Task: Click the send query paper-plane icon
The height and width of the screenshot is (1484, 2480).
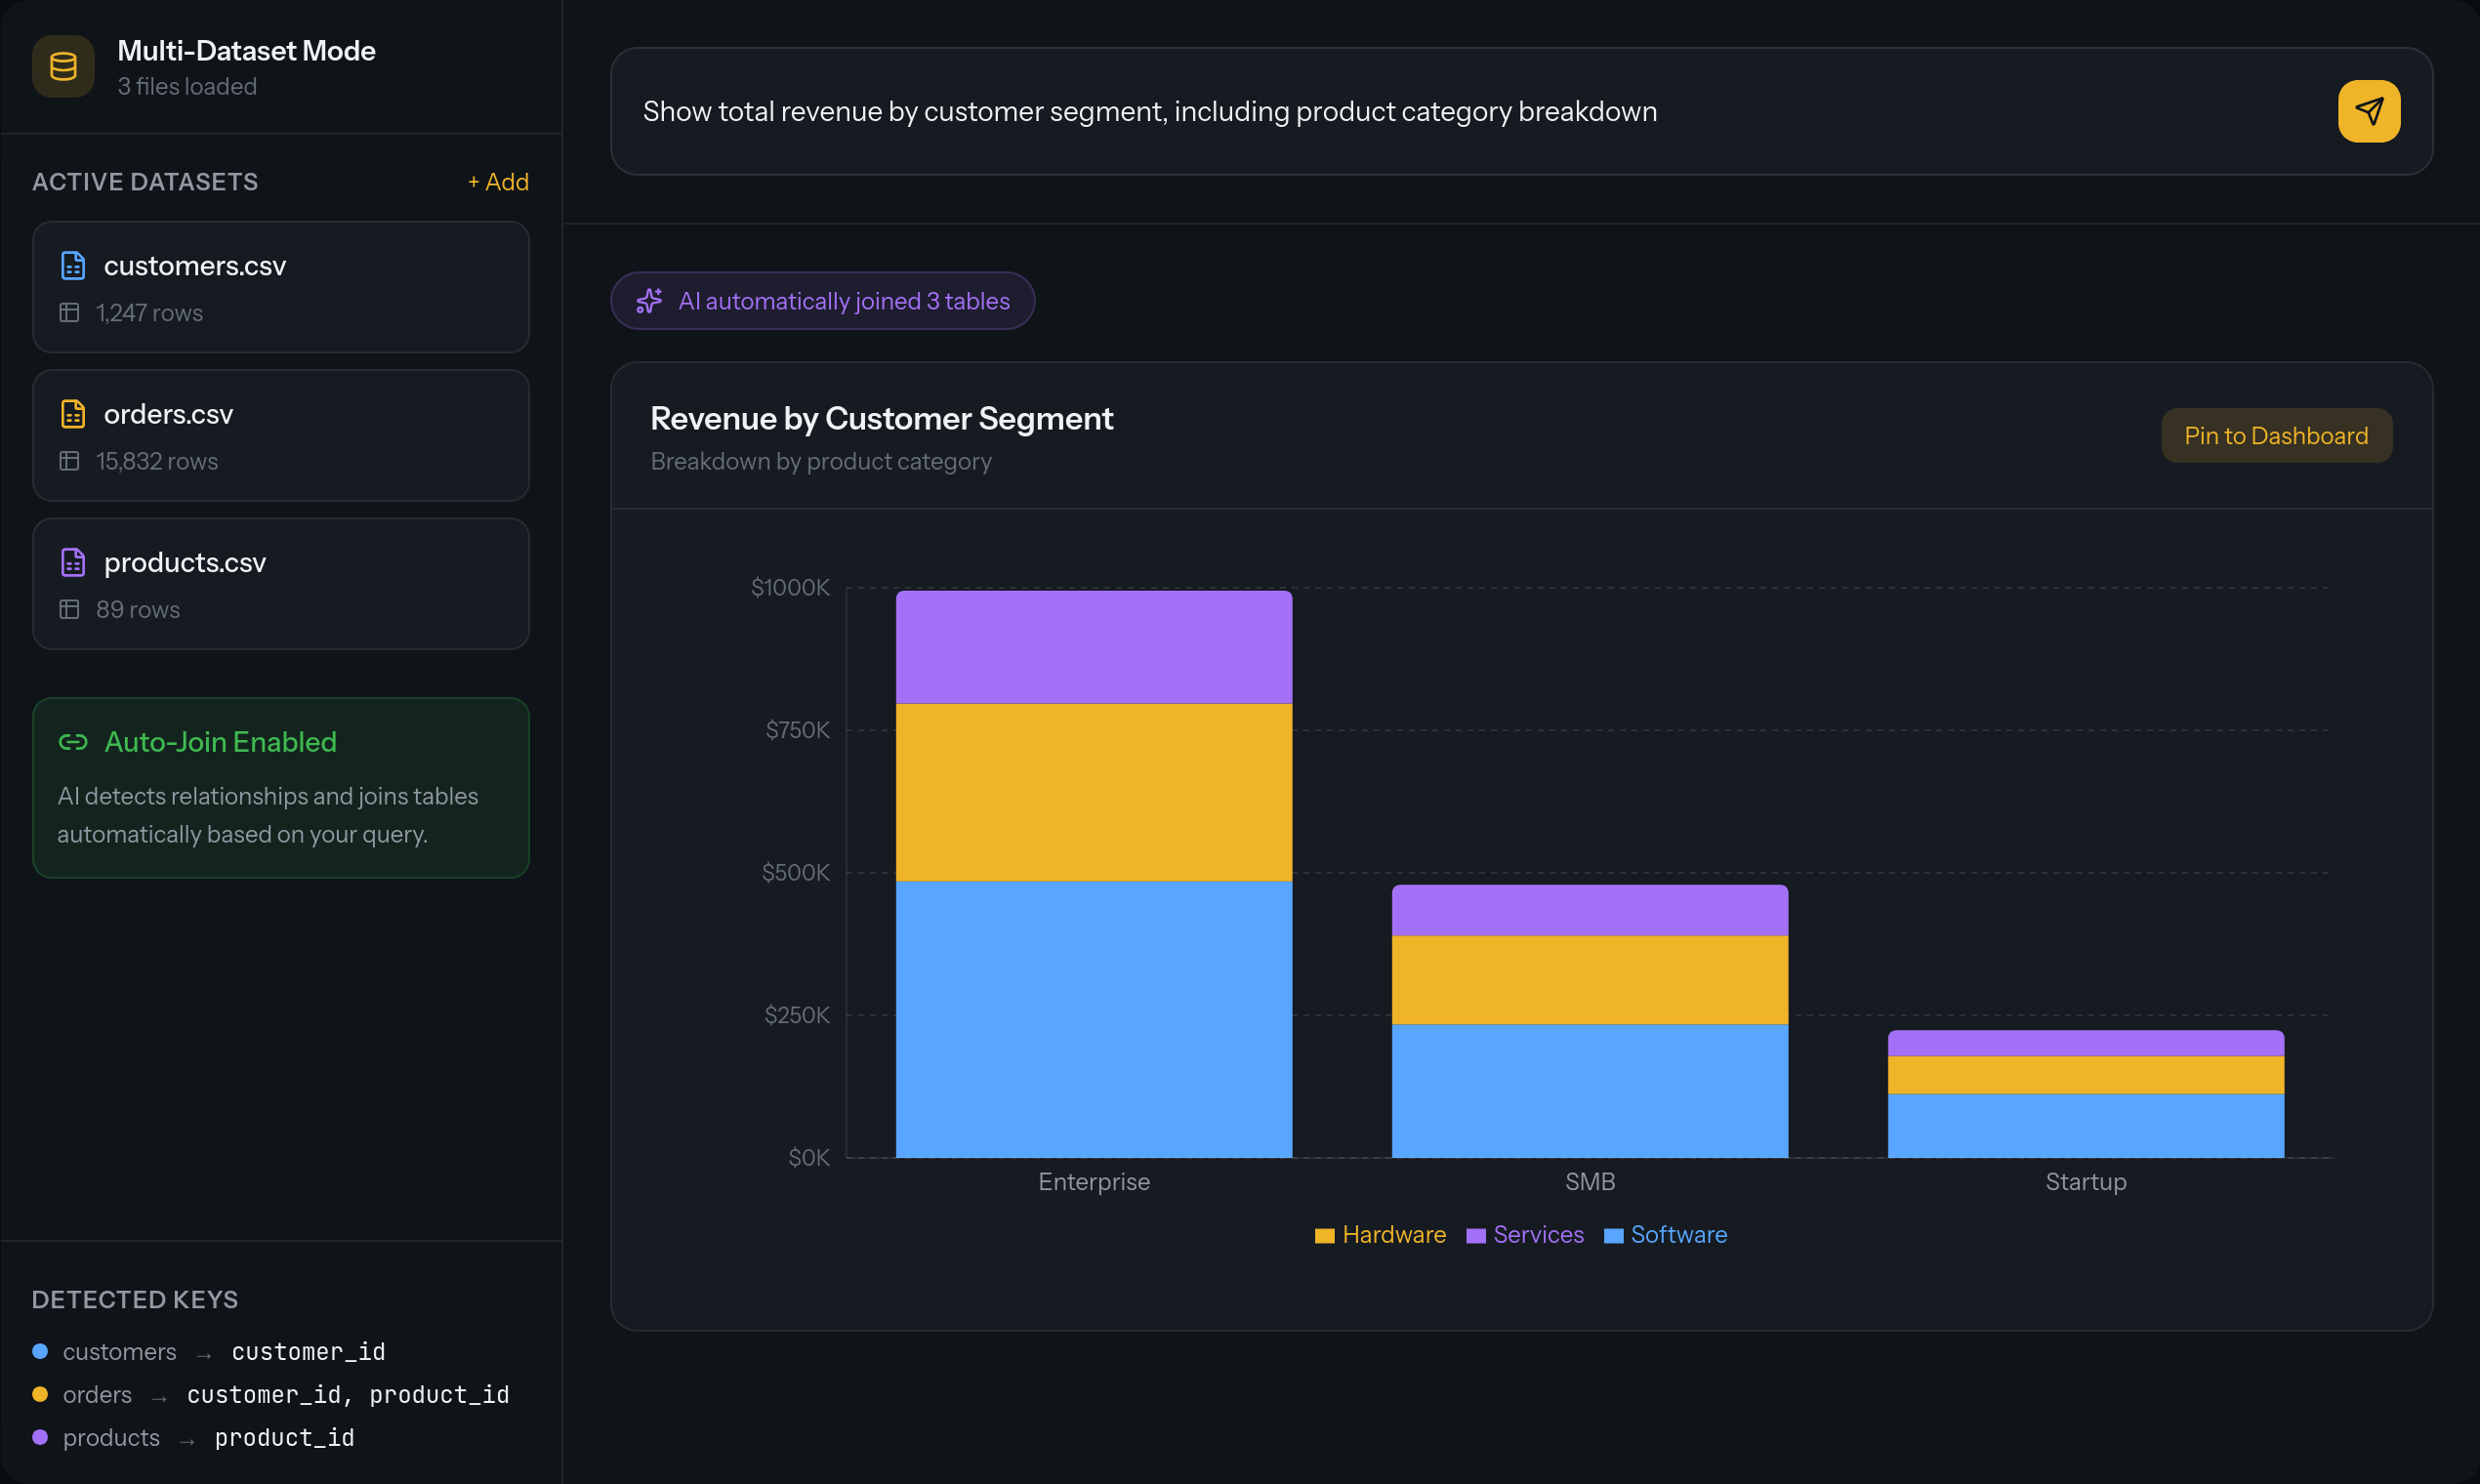Action: (2368, 111)
